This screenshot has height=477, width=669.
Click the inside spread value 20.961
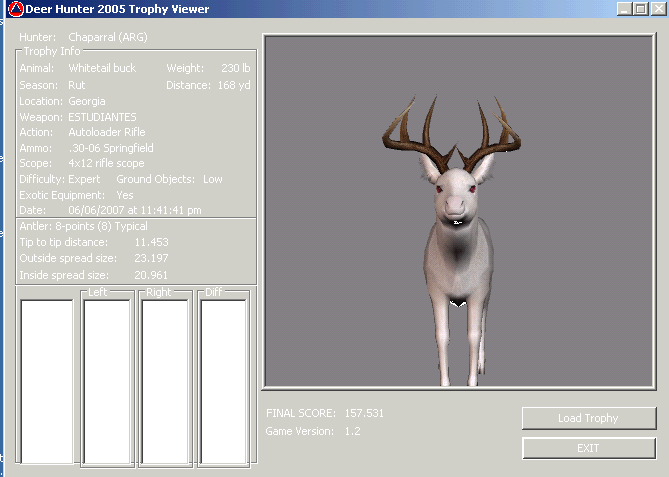coord(151,275)
